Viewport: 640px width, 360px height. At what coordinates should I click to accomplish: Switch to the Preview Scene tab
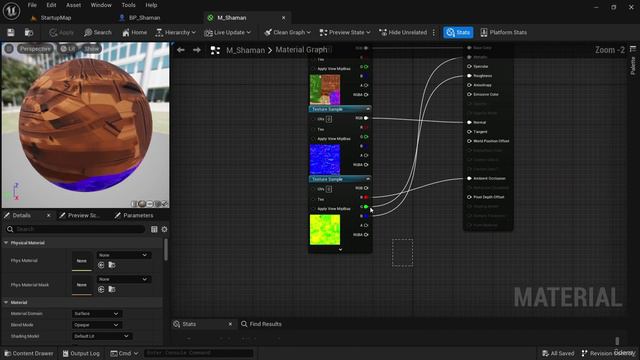coord(80,216)
